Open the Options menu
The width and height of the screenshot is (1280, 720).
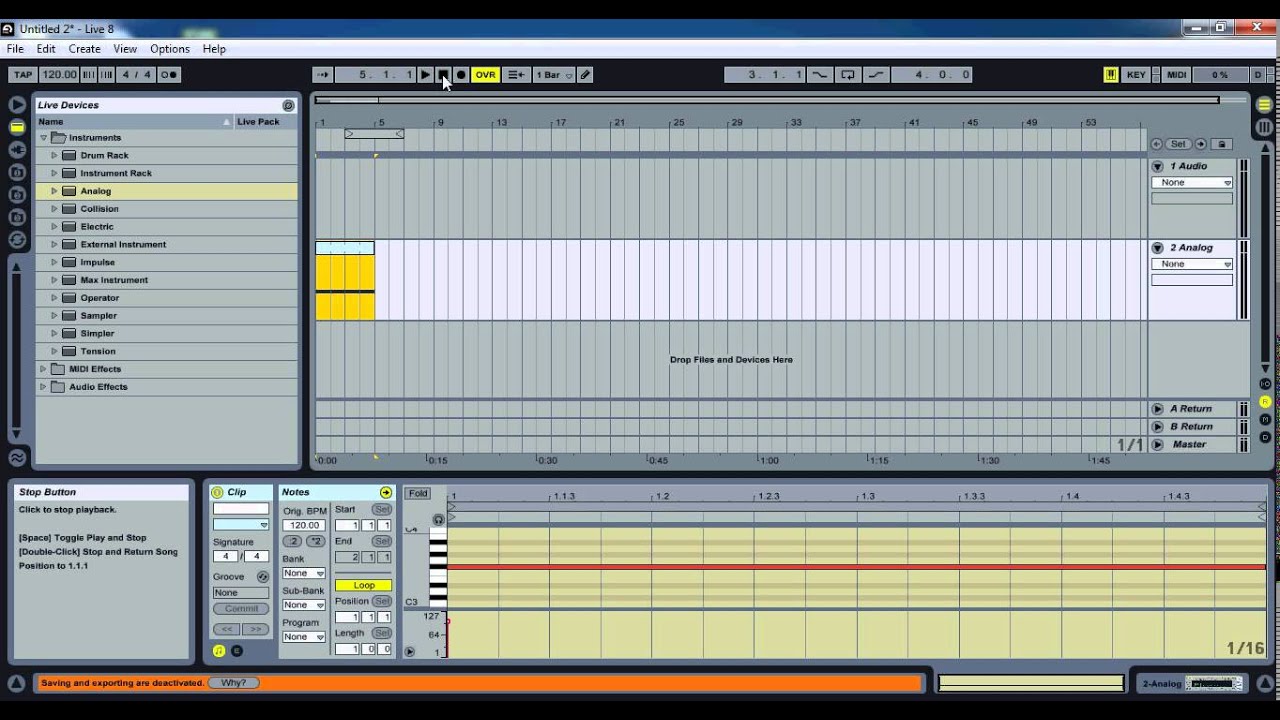(x=170, y=48)
